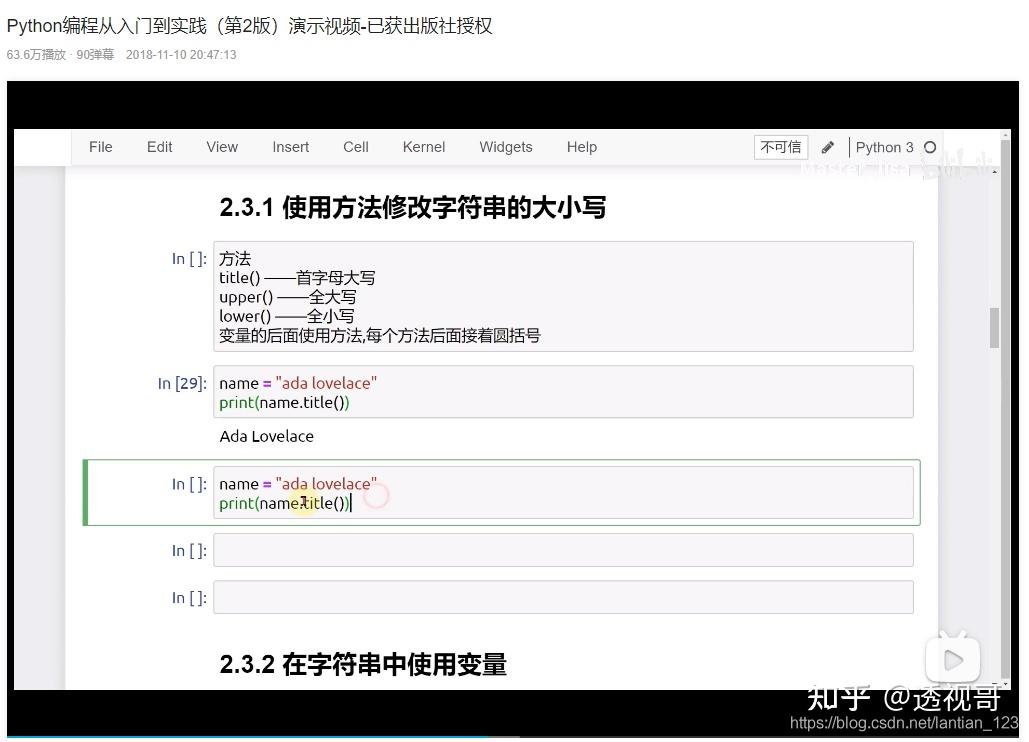Open the Help menu
This screenshot has width=1029, height=742.
click(x=581, y=146)
